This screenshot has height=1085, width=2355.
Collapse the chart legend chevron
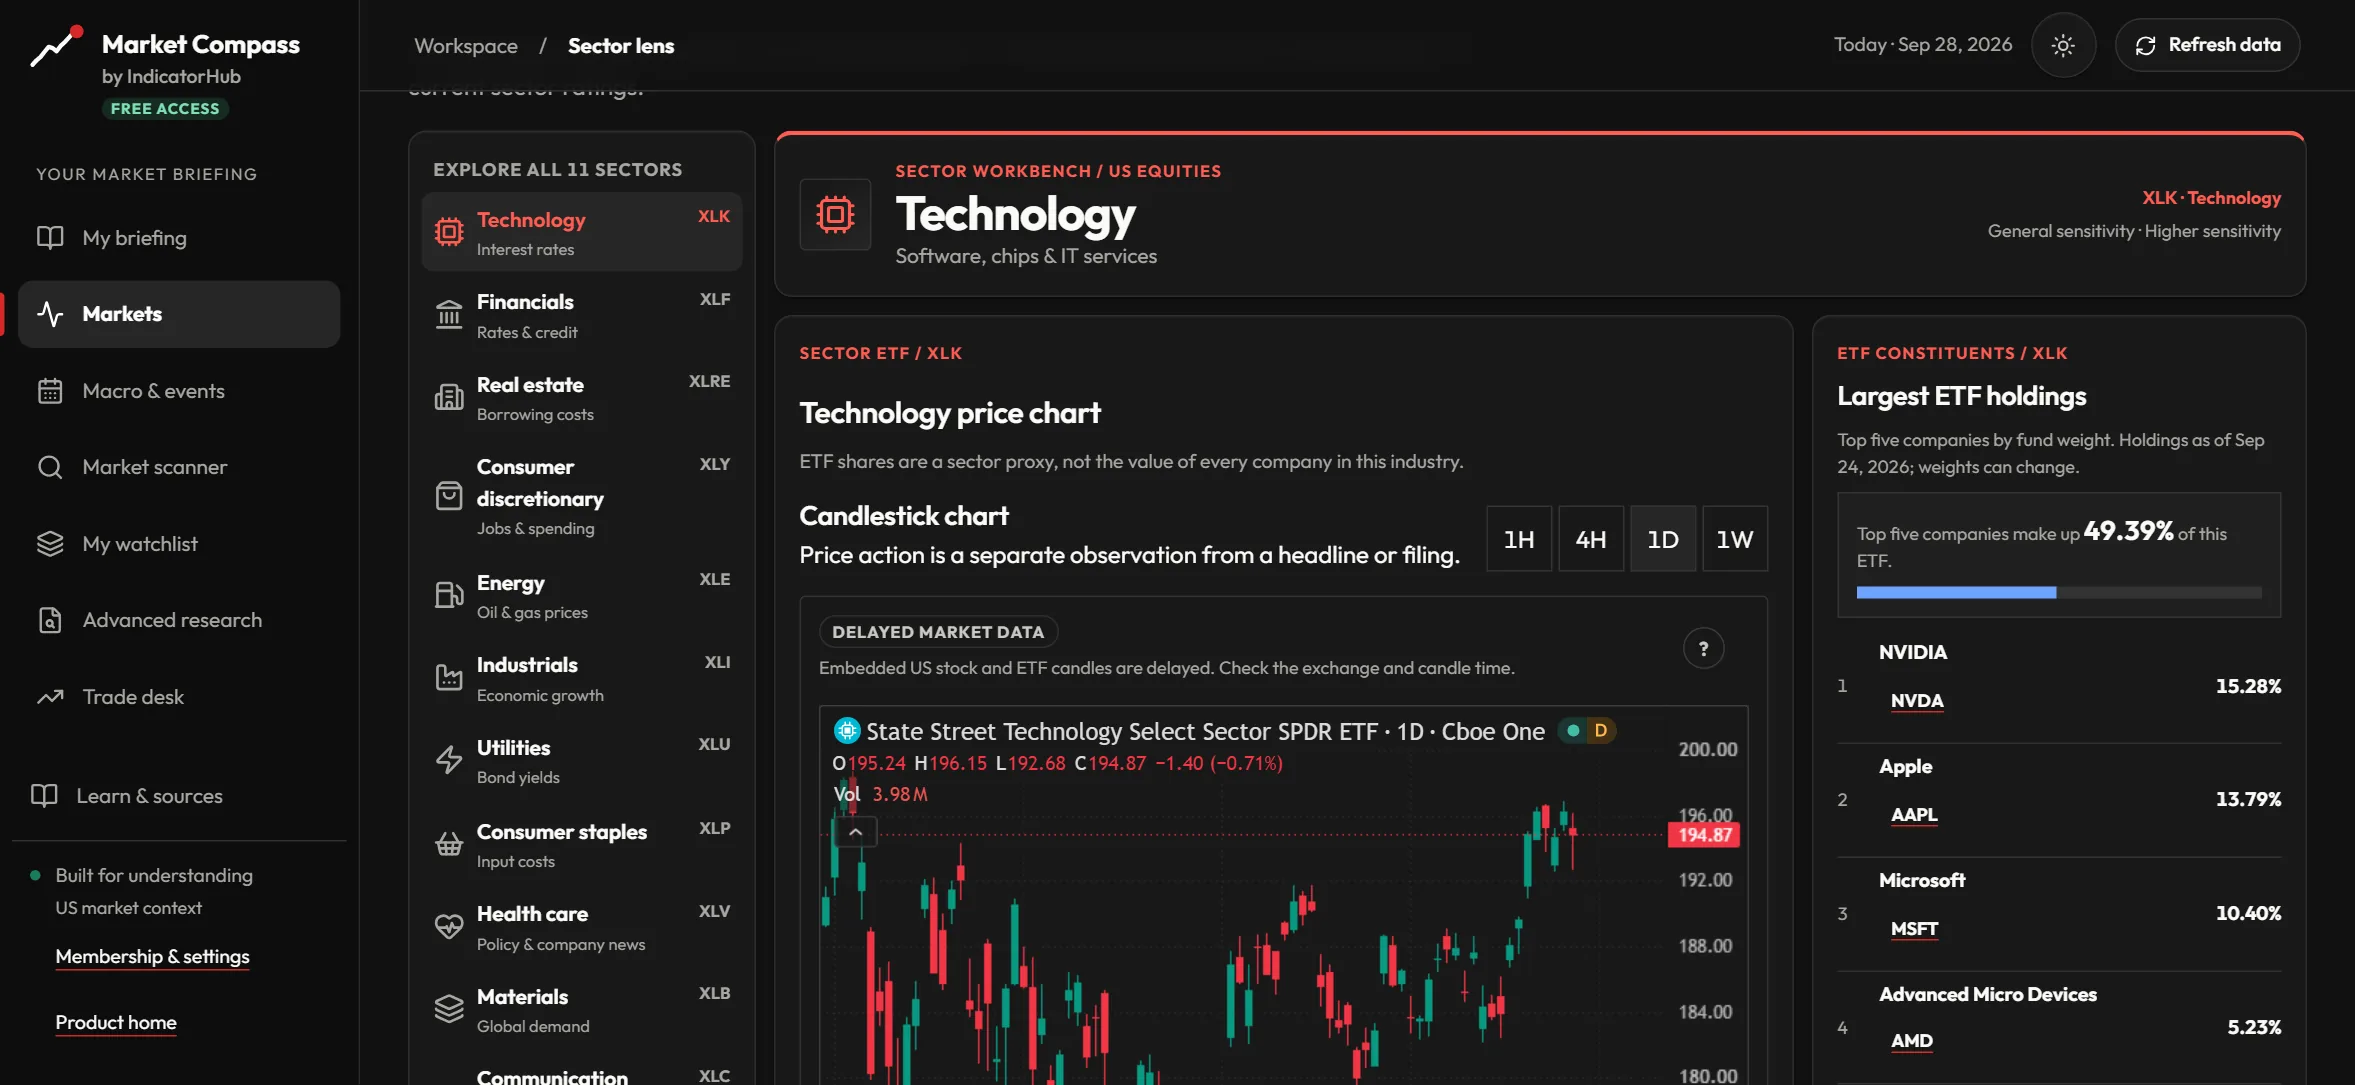click(856, 832)
